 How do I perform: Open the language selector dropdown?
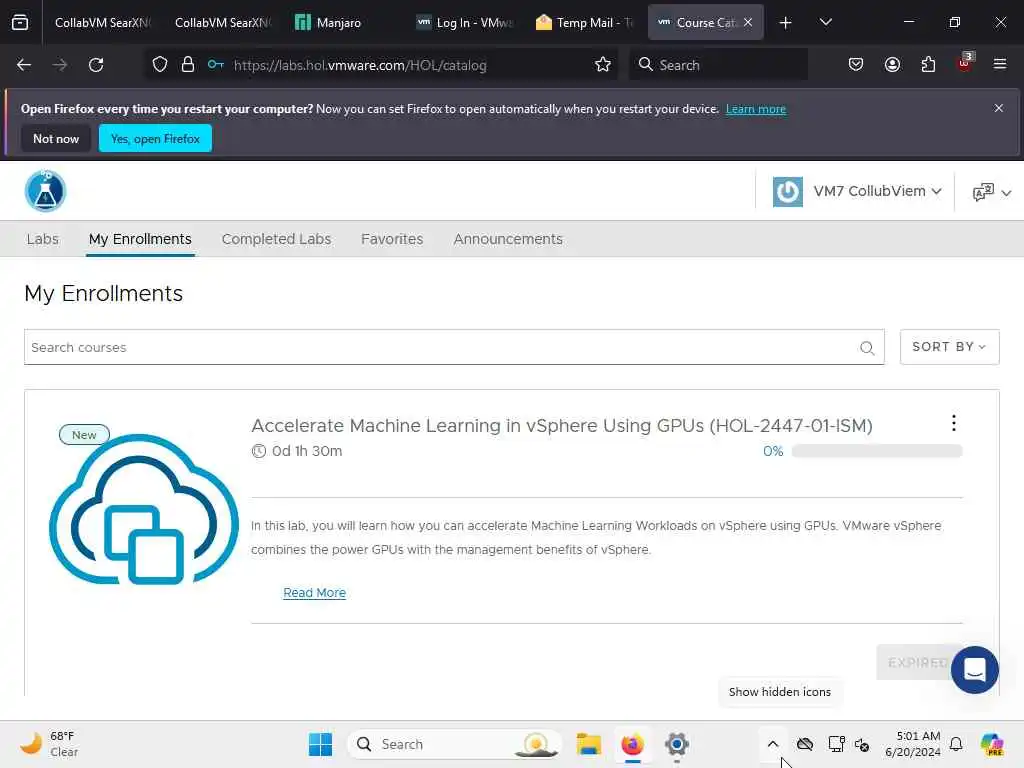tap(991, 192)
